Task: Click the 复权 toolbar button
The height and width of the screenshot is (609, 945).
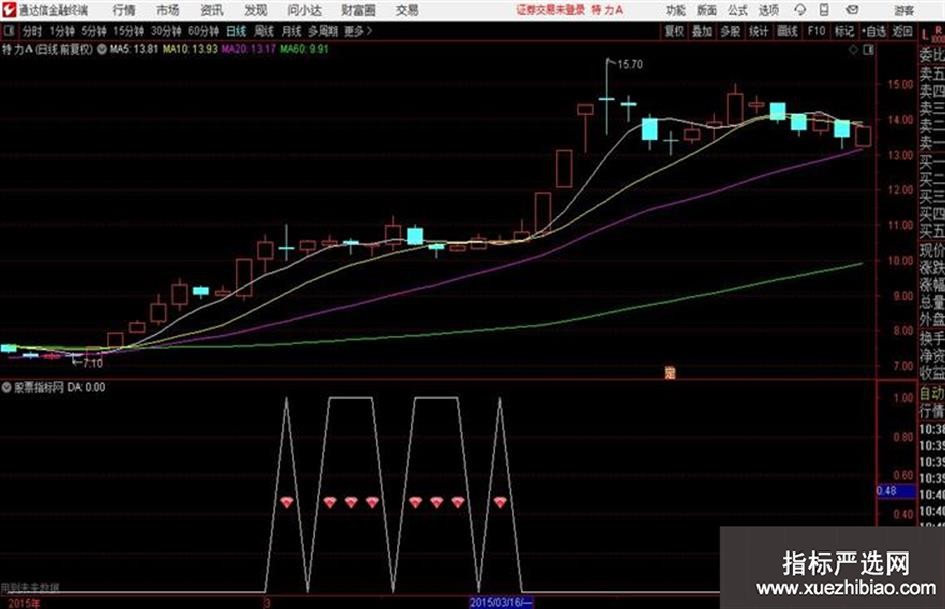Action: (674, 31)
